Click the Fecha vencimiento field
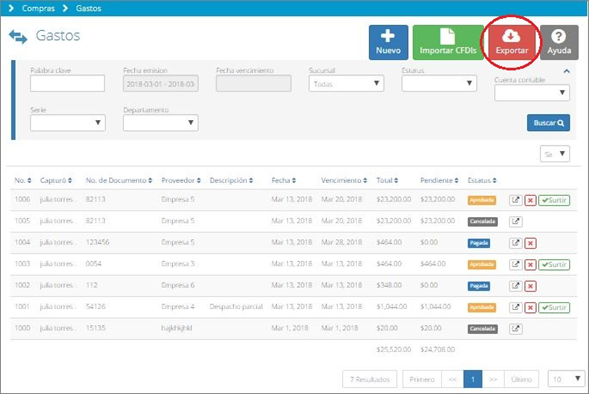The height and width of the screenshot is (394, 589). 254,83
